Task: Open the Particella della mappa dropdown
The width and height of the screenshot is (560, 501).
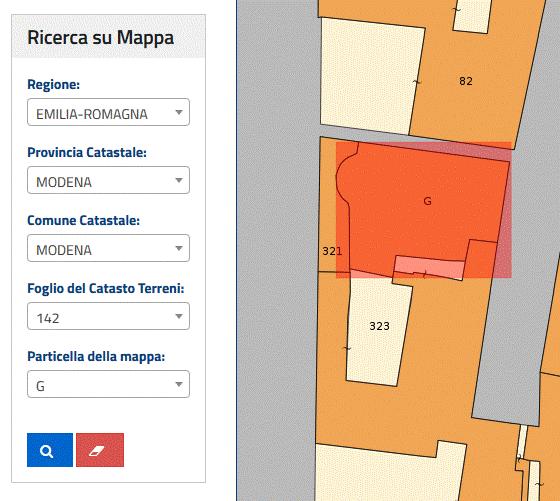Action: 108,384
